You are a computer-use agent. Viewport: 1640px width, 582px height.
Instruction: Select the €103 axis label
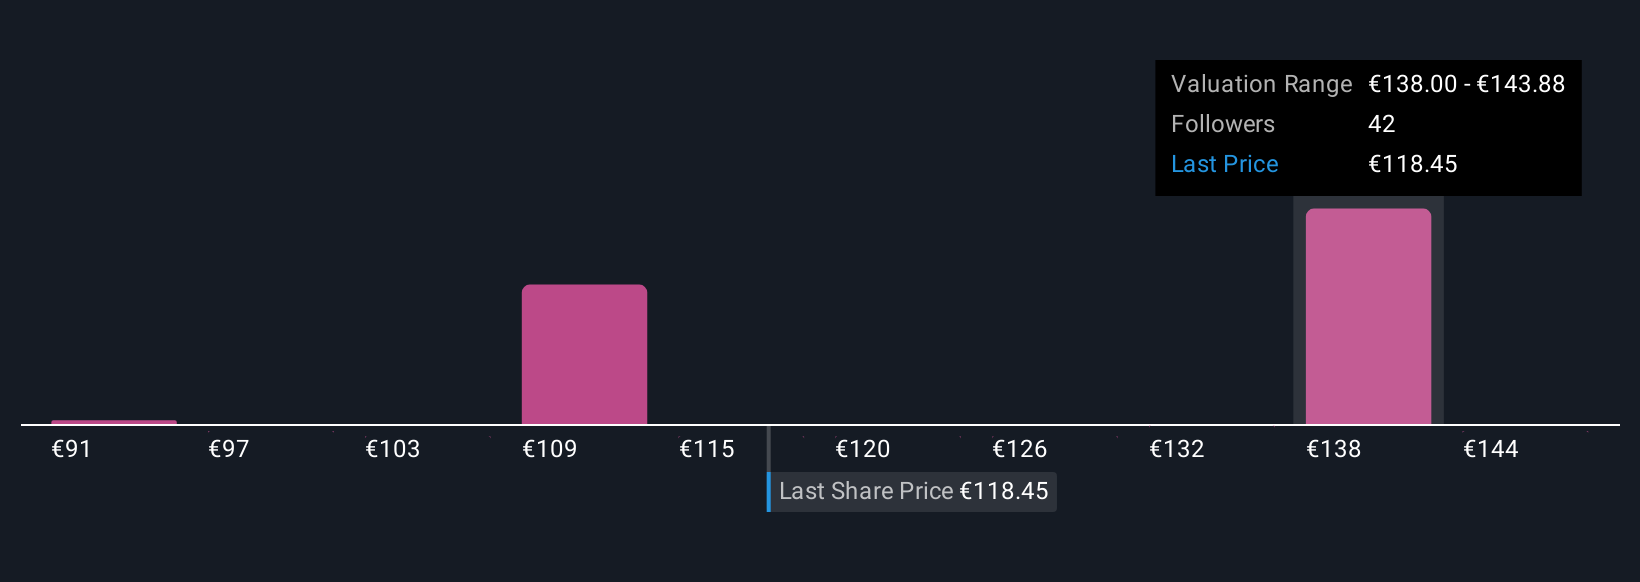(x=393, y=449)
